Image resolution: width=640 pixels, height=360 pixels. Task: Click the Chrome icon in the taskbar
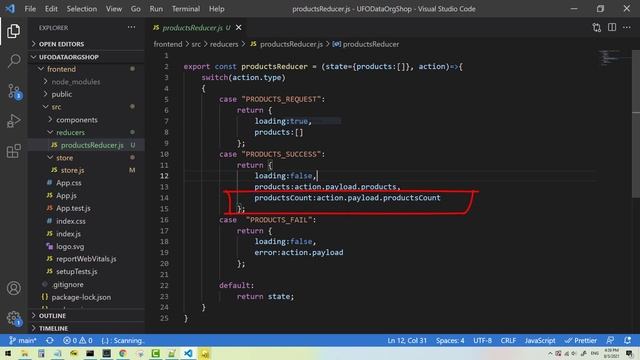122,353
